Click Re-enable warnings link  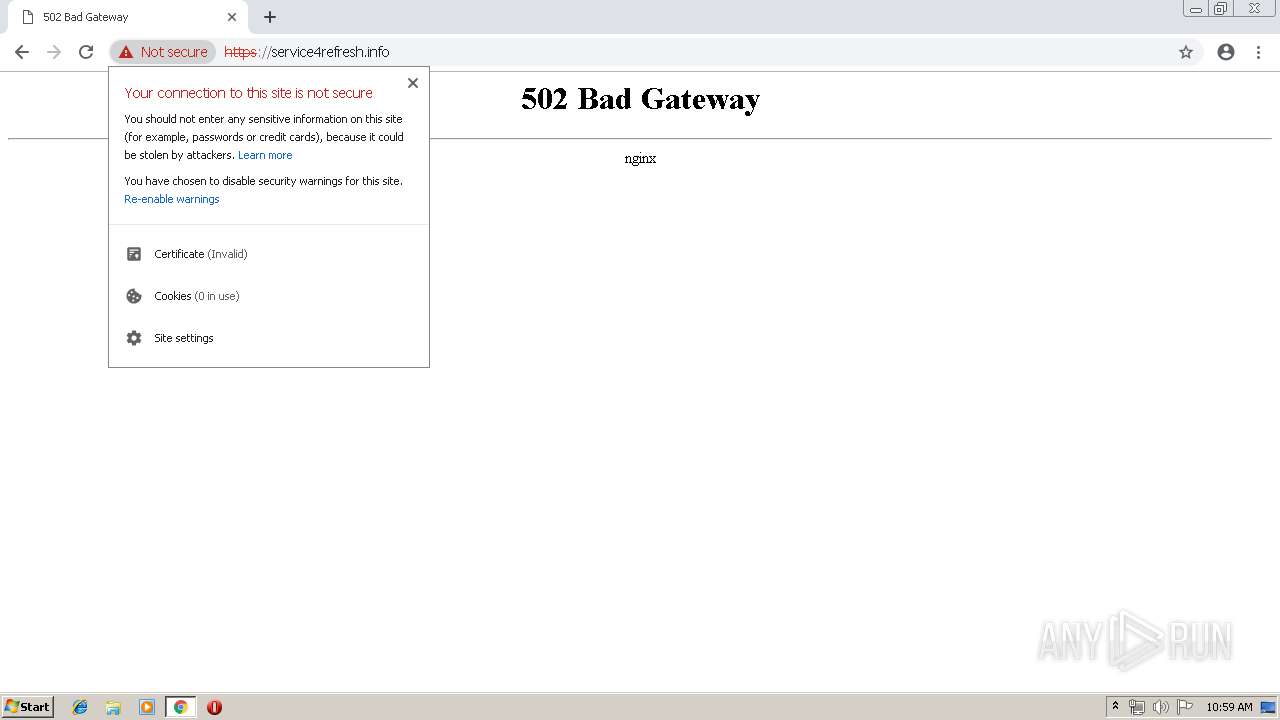click(172, 199)
